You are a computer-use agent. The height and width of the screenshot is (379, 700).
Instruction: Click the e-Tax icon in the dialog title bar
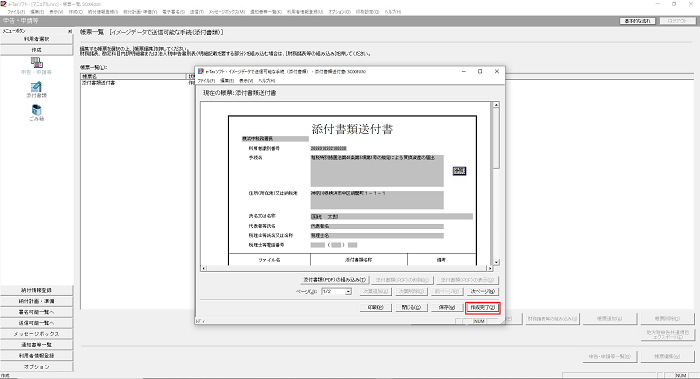(201, 71)
